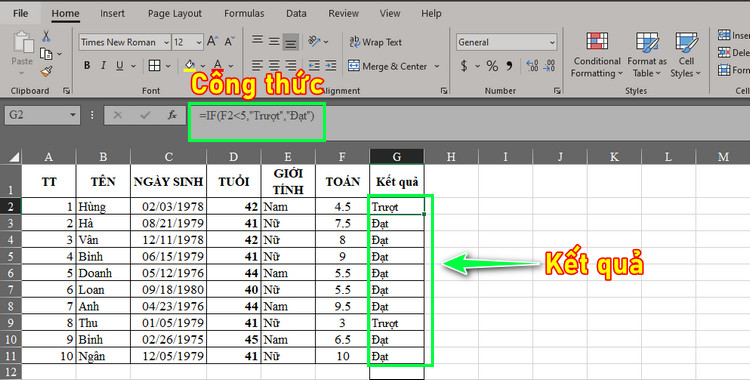Viewport: 750px width, 380px height.
Task: Switch to the View tab
Action: [390, 13]
